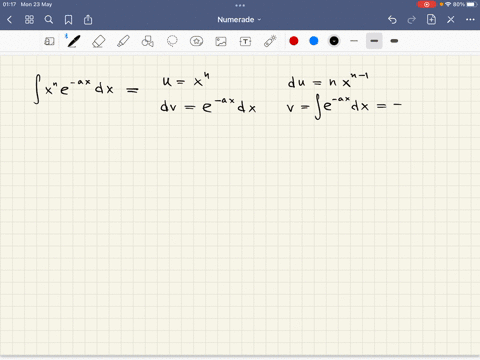The image size is (480, 360).
Task: Choose the blue pen color
Action: [x=314, y=41]
